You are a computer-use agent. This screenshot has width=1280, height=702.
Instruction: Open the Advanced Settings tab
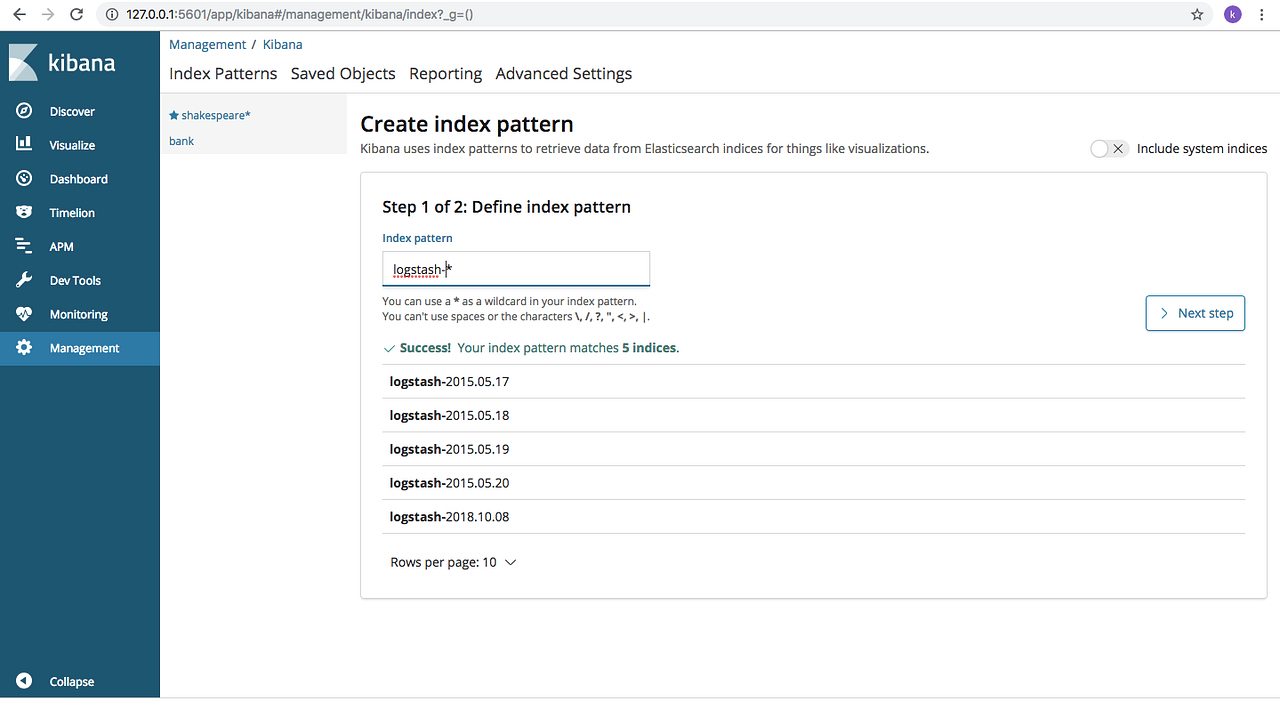click(563, 73)
